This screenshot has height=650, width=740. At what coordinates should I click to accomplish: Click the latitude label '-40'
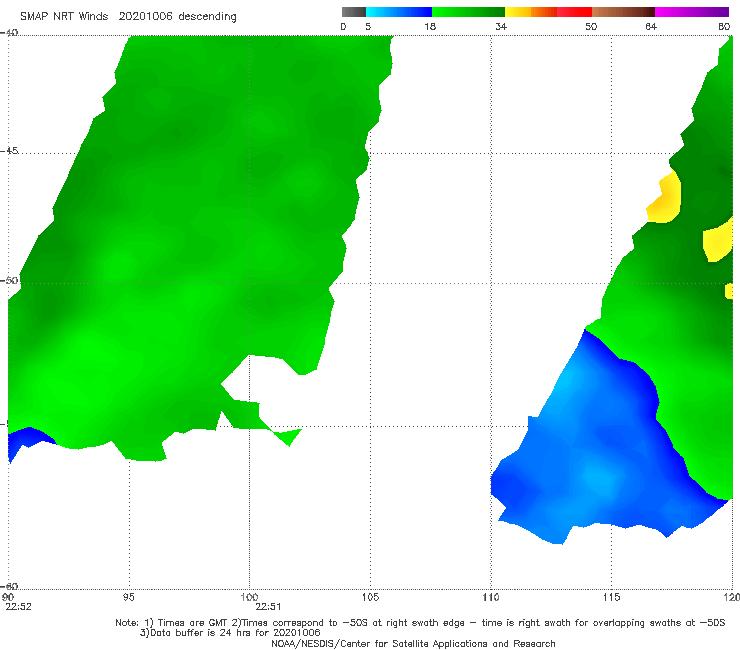pyautogui.click(x=9, y=33)
